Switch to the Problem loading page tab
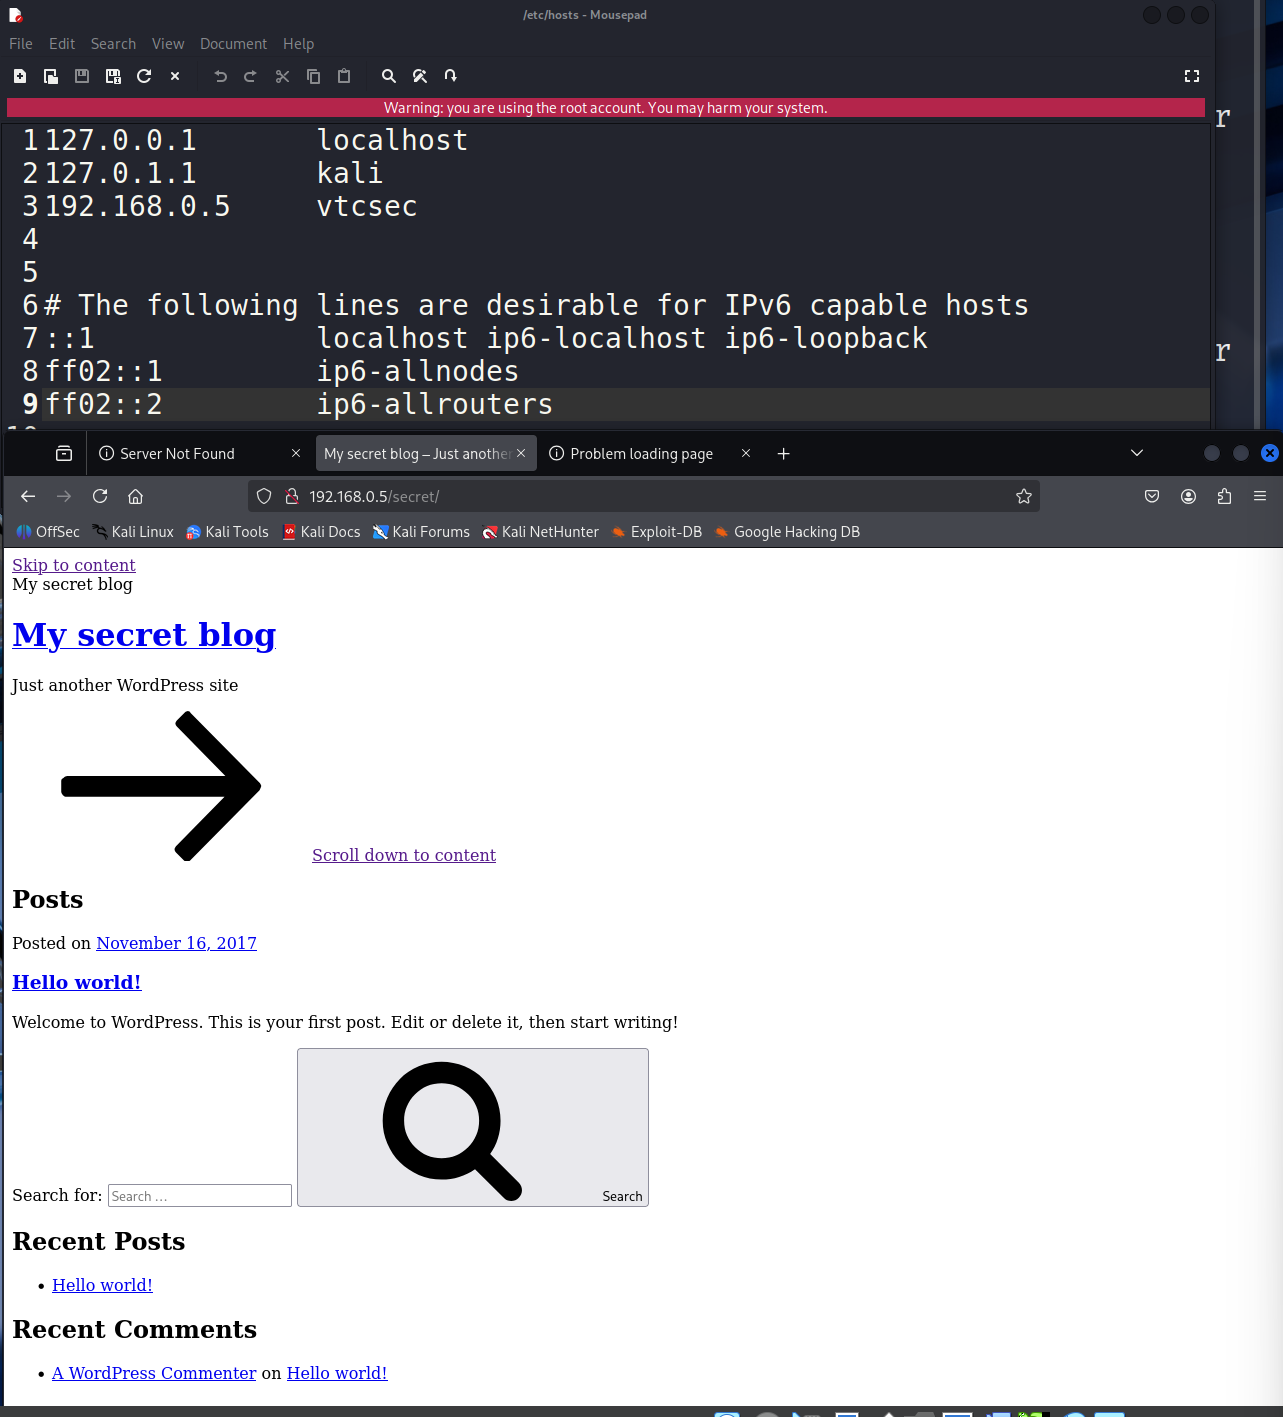 click(x=651, y=454)
